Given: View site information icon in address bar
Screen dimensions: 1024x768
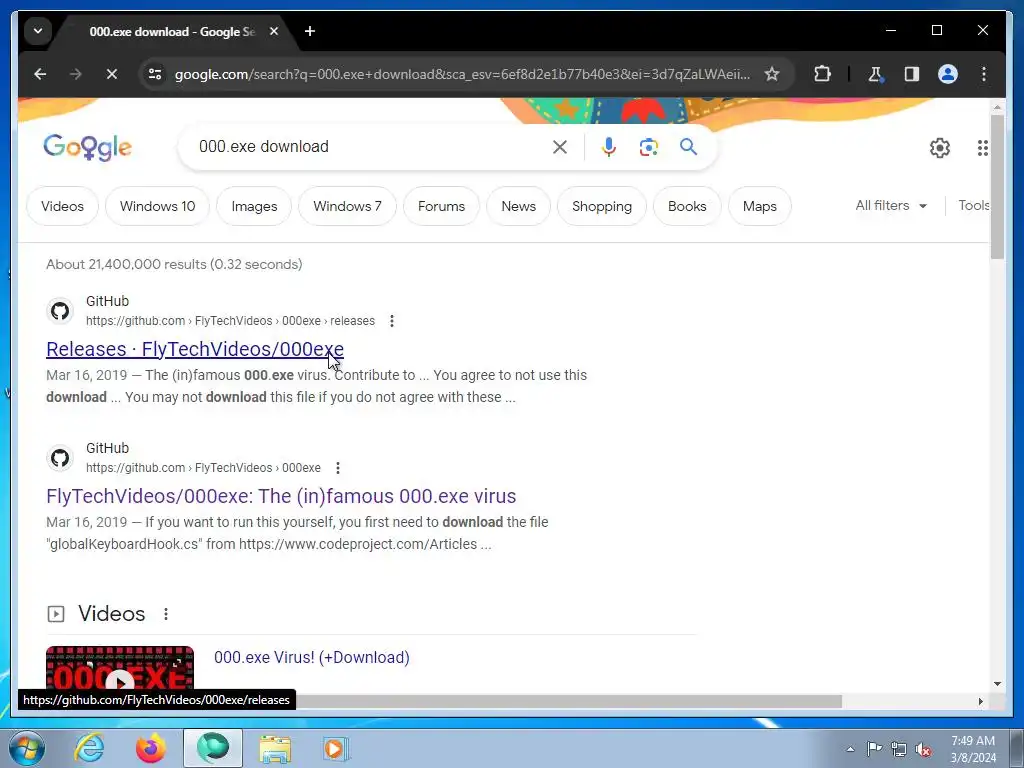Looking at the screenshot, I should click(155, 74).
